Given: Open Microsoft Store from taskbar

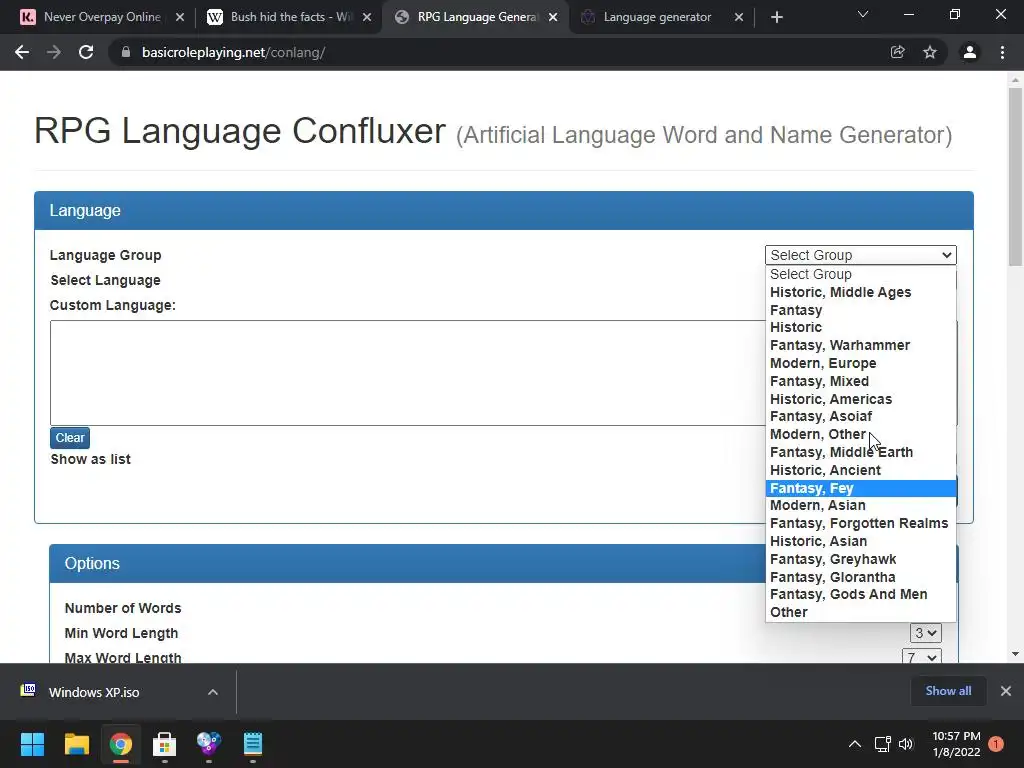Looking at the screenshot, I should 165,744.
